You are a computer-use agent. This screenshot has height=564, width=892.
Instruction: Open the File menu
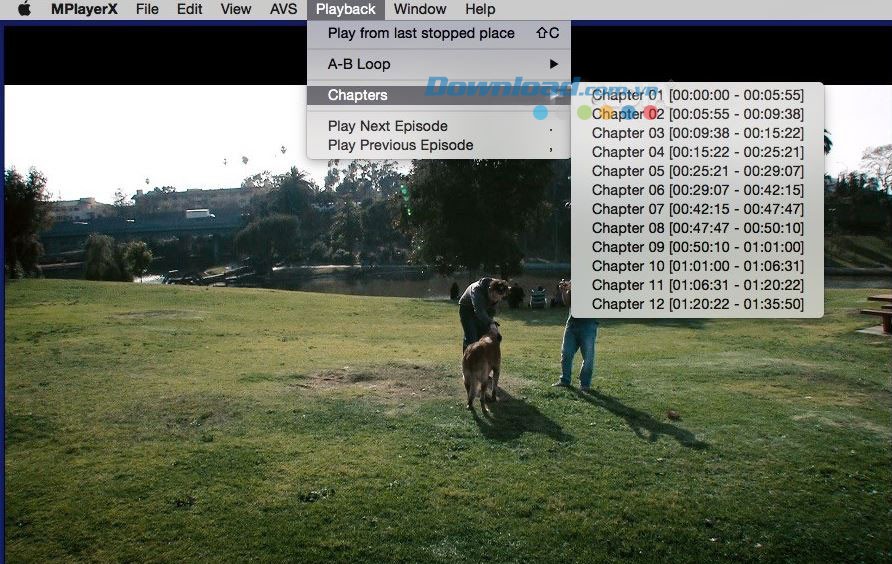pyautogui.click(x=147, y=9)
